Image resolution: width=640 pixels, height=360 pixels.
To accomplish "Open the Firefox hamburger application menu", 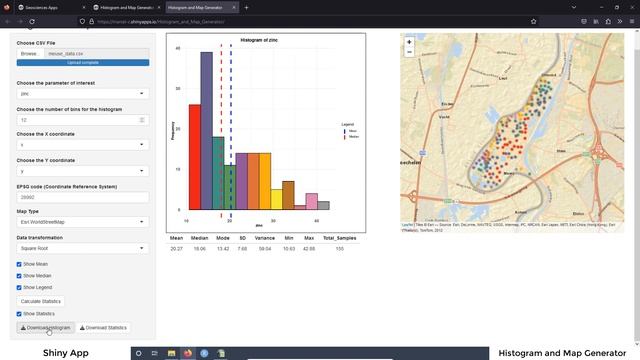I will [x=632, y=22].
